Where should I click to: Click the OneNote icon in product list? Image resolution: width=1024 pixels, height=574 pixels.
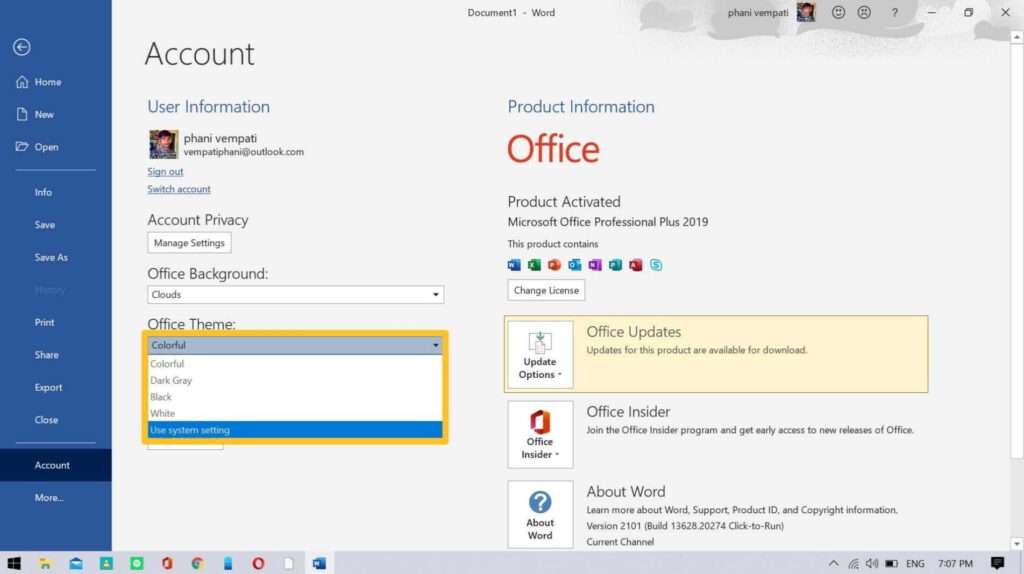(x=595, y=264)
